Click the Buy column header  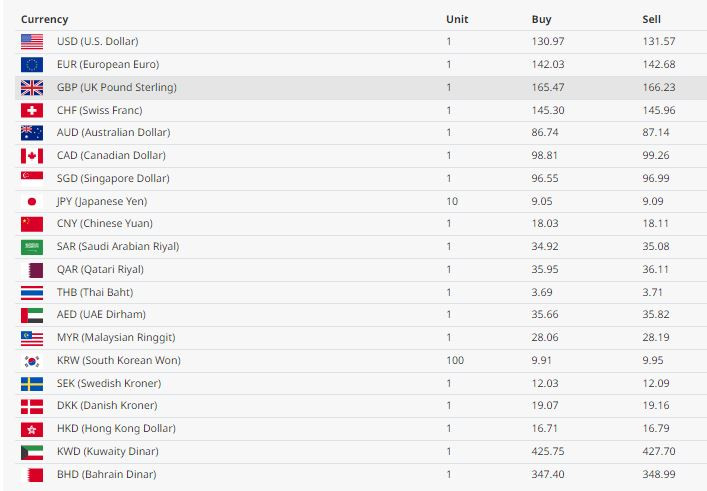[542, 19]
